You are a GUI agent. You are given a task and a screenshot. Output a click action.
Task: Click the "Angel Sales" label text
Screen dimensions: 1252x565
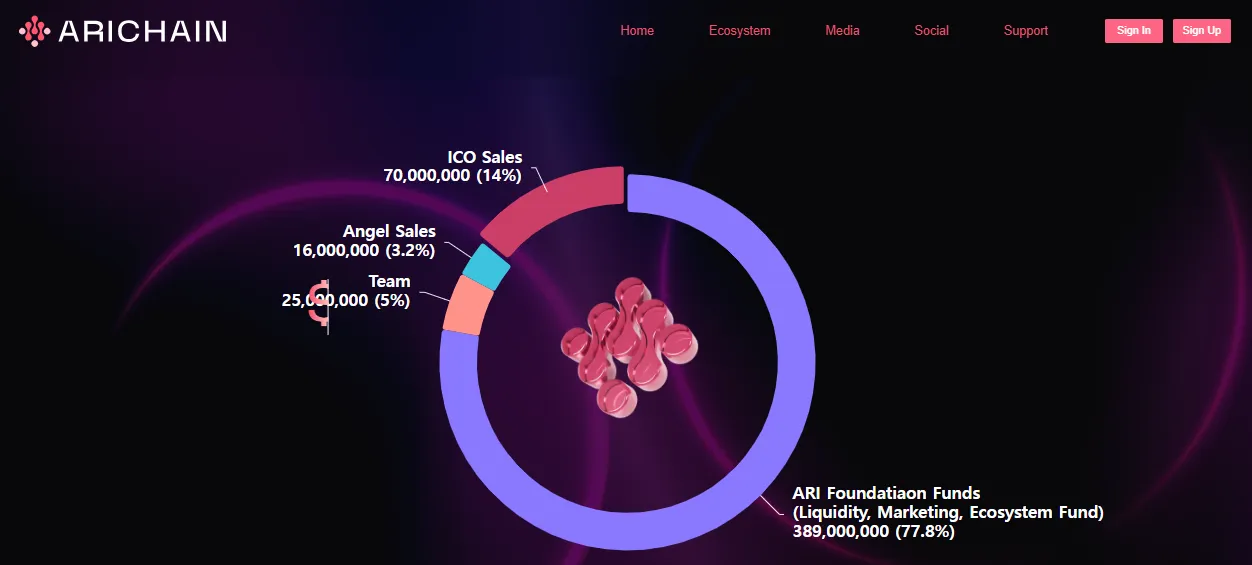(x=389, y=232)
